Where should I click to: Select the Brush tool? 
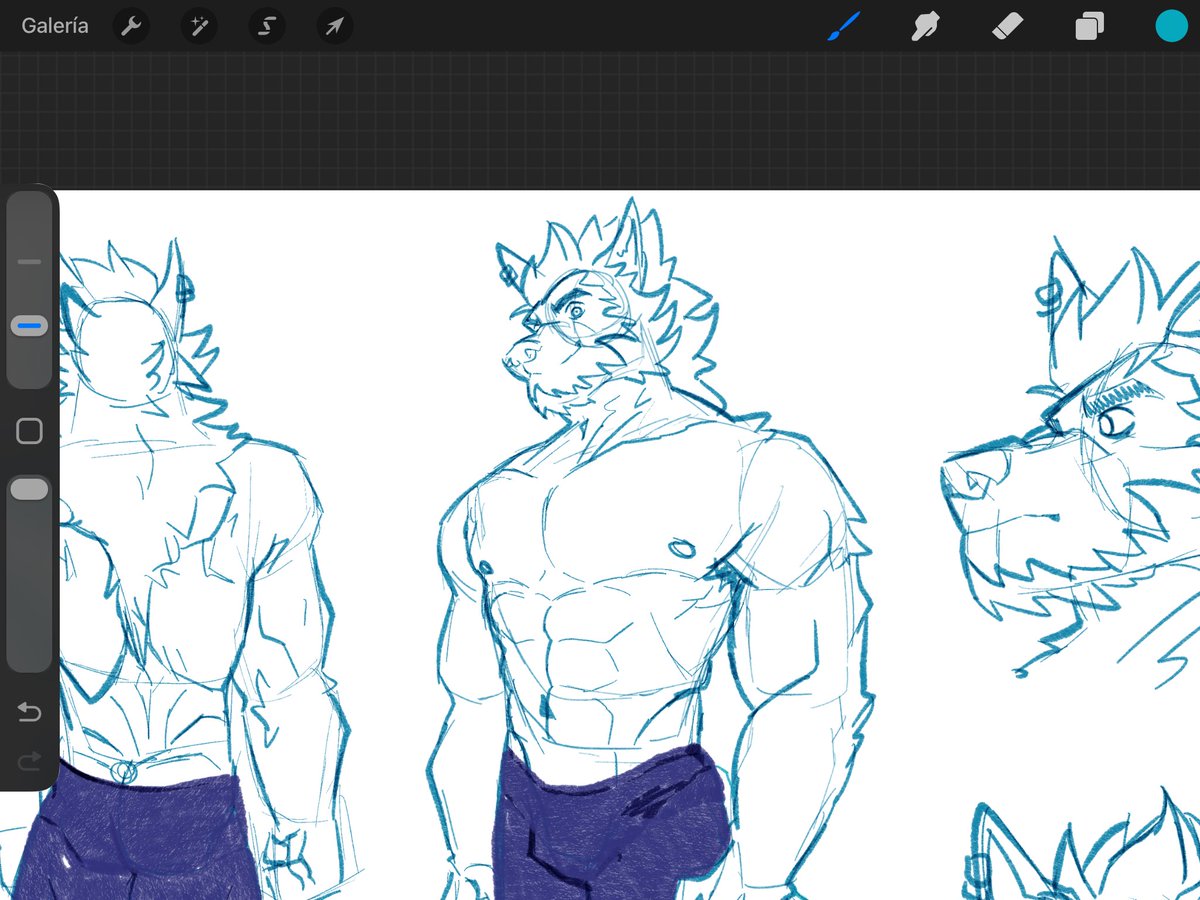(844, 26)
